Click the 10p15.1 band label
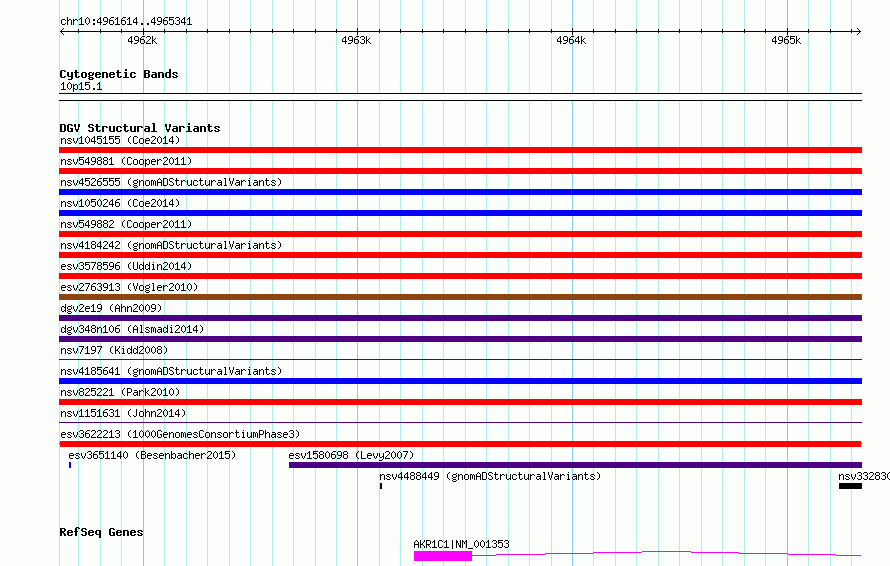 coord(81,86)
